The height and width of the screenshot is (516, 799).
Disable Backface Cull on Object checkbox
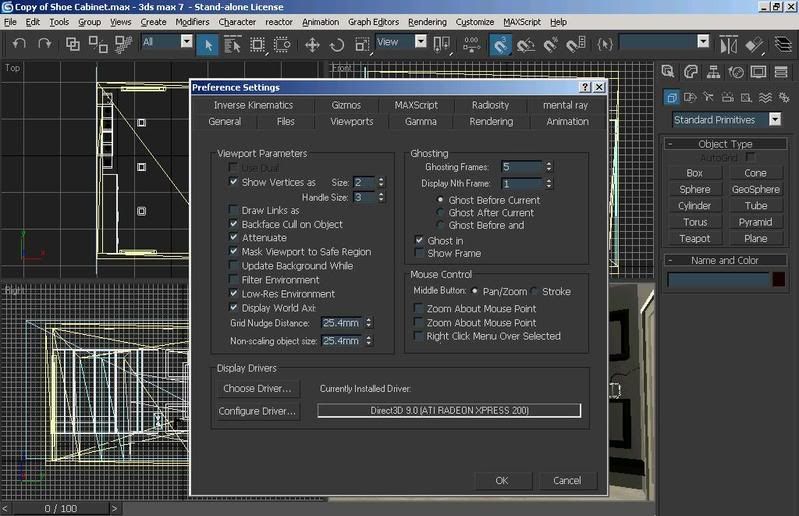234,224
